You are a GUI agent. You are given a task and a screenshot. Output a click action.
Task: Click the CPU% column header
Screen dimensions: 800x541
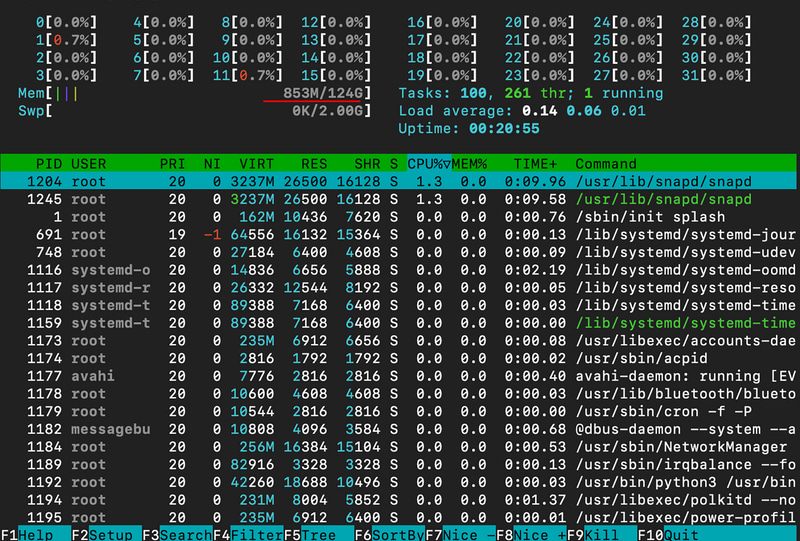(429, 164)
